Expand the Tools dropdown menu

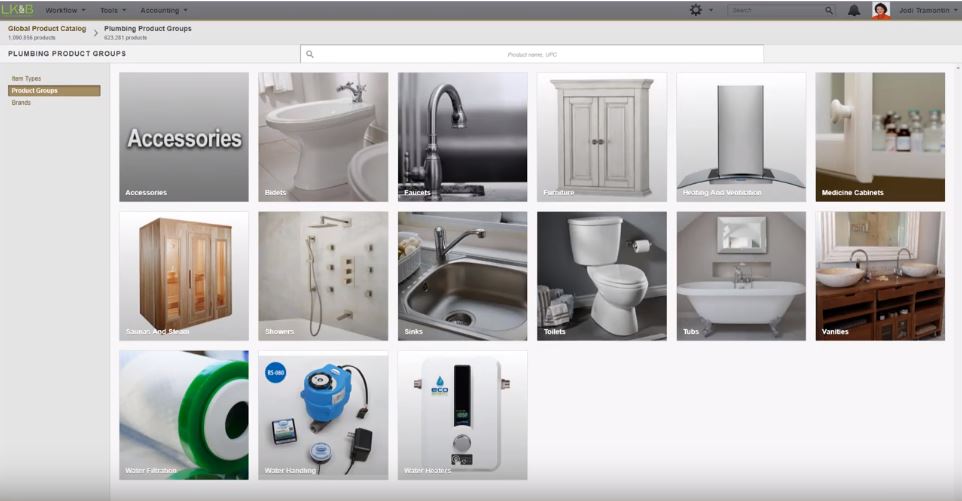point(113,10)
